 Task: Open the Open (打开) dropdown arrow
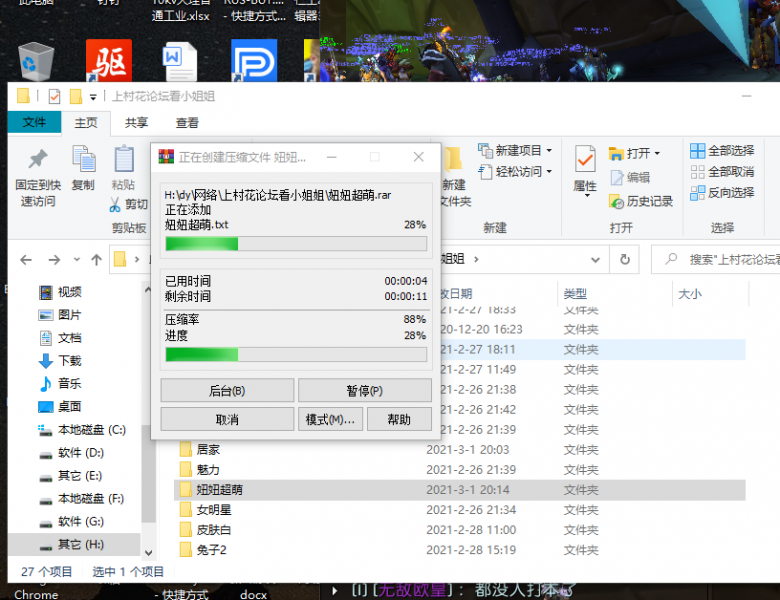click(x=657, y=153)
